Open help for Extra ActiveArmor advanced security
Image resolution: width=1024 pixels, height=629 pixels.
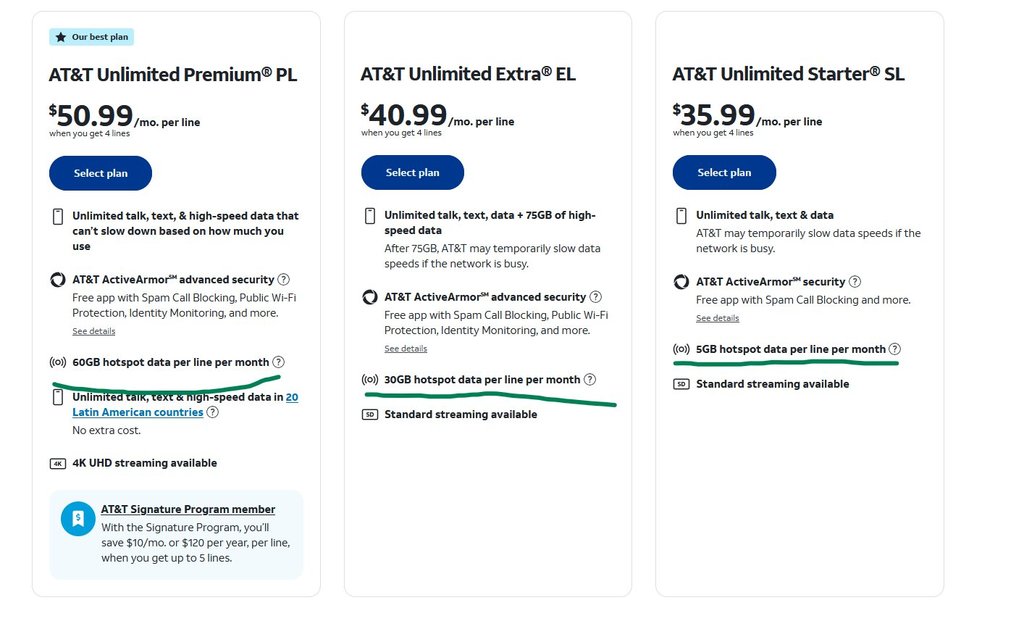point(596,297)
